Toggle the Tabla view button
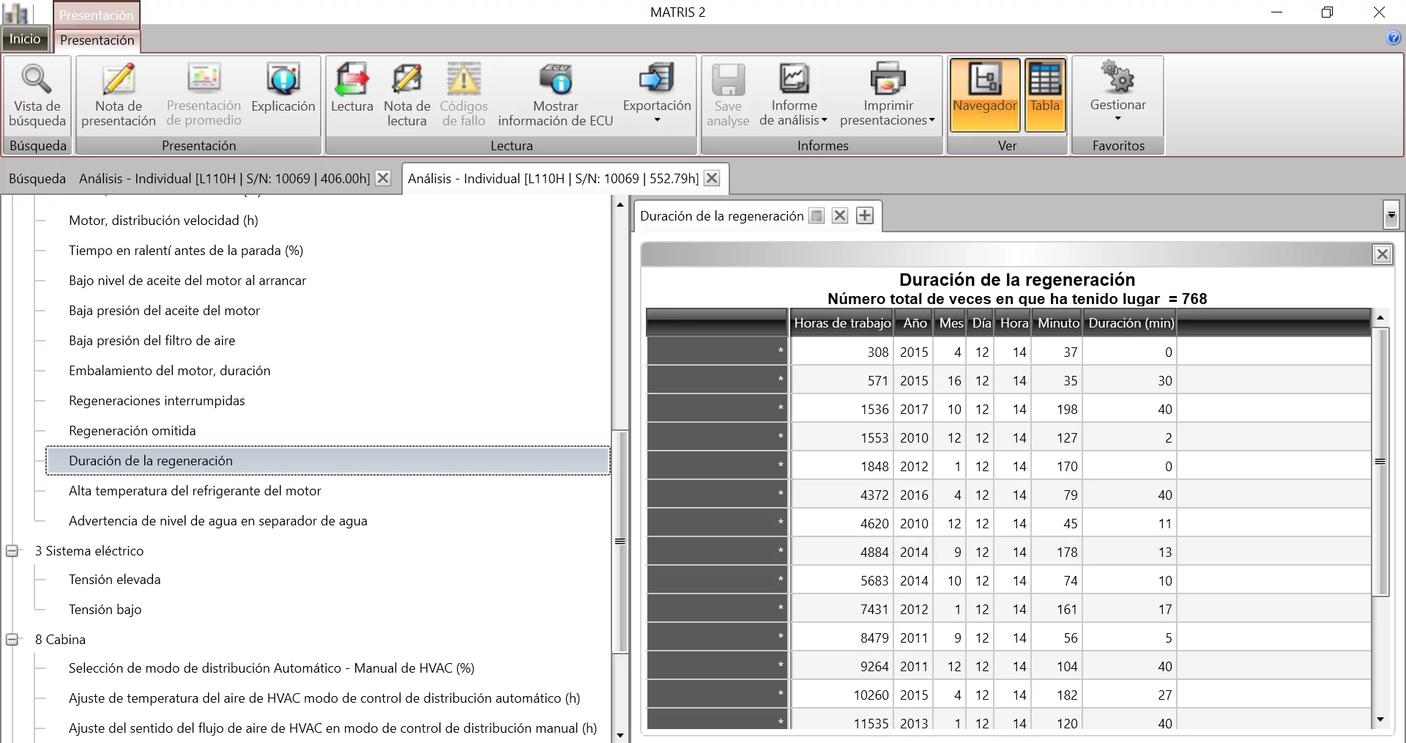Image resolution: width=1406 pixels, height=743 pixels. (1045, 94)
